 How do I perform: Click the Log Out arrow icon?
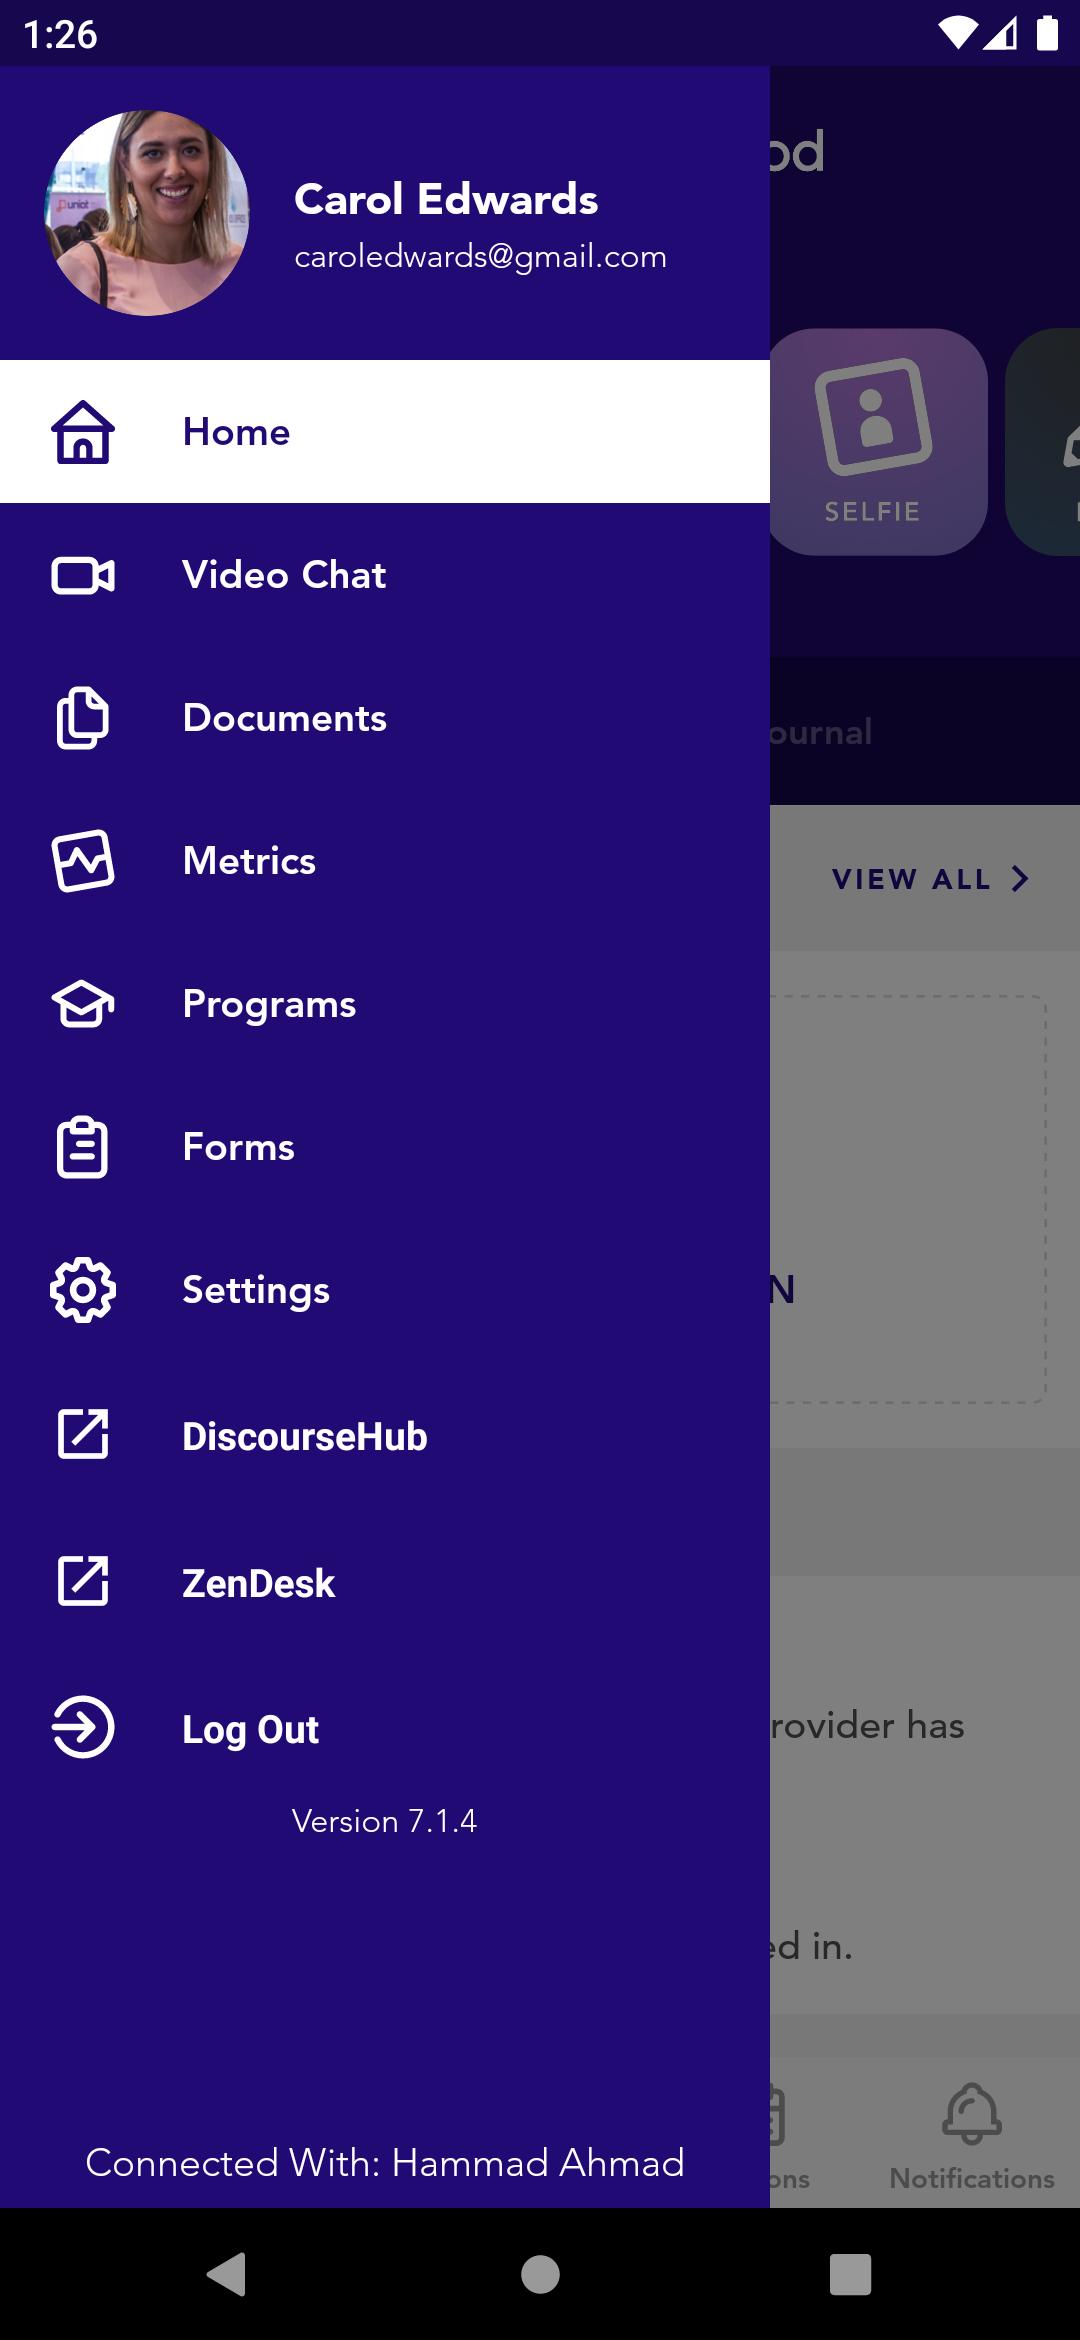83,1727
